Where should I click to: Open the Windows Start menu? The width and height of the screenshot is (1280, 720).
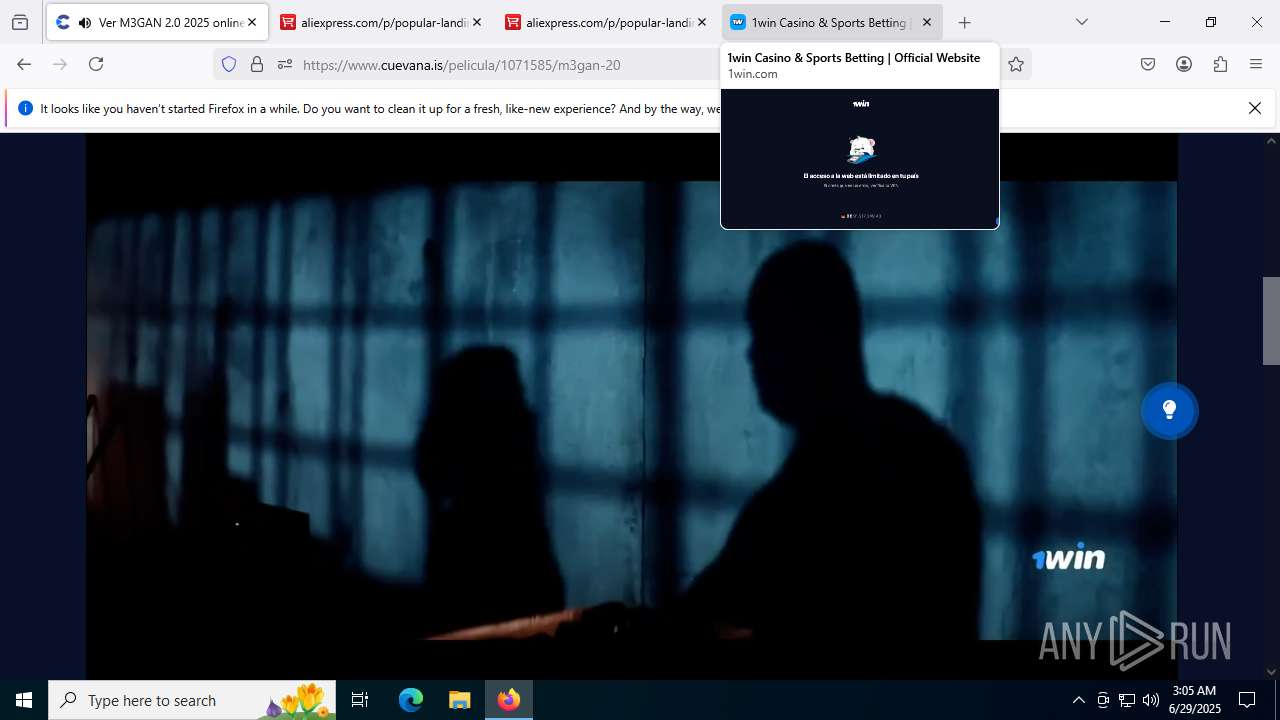point(24,700)
